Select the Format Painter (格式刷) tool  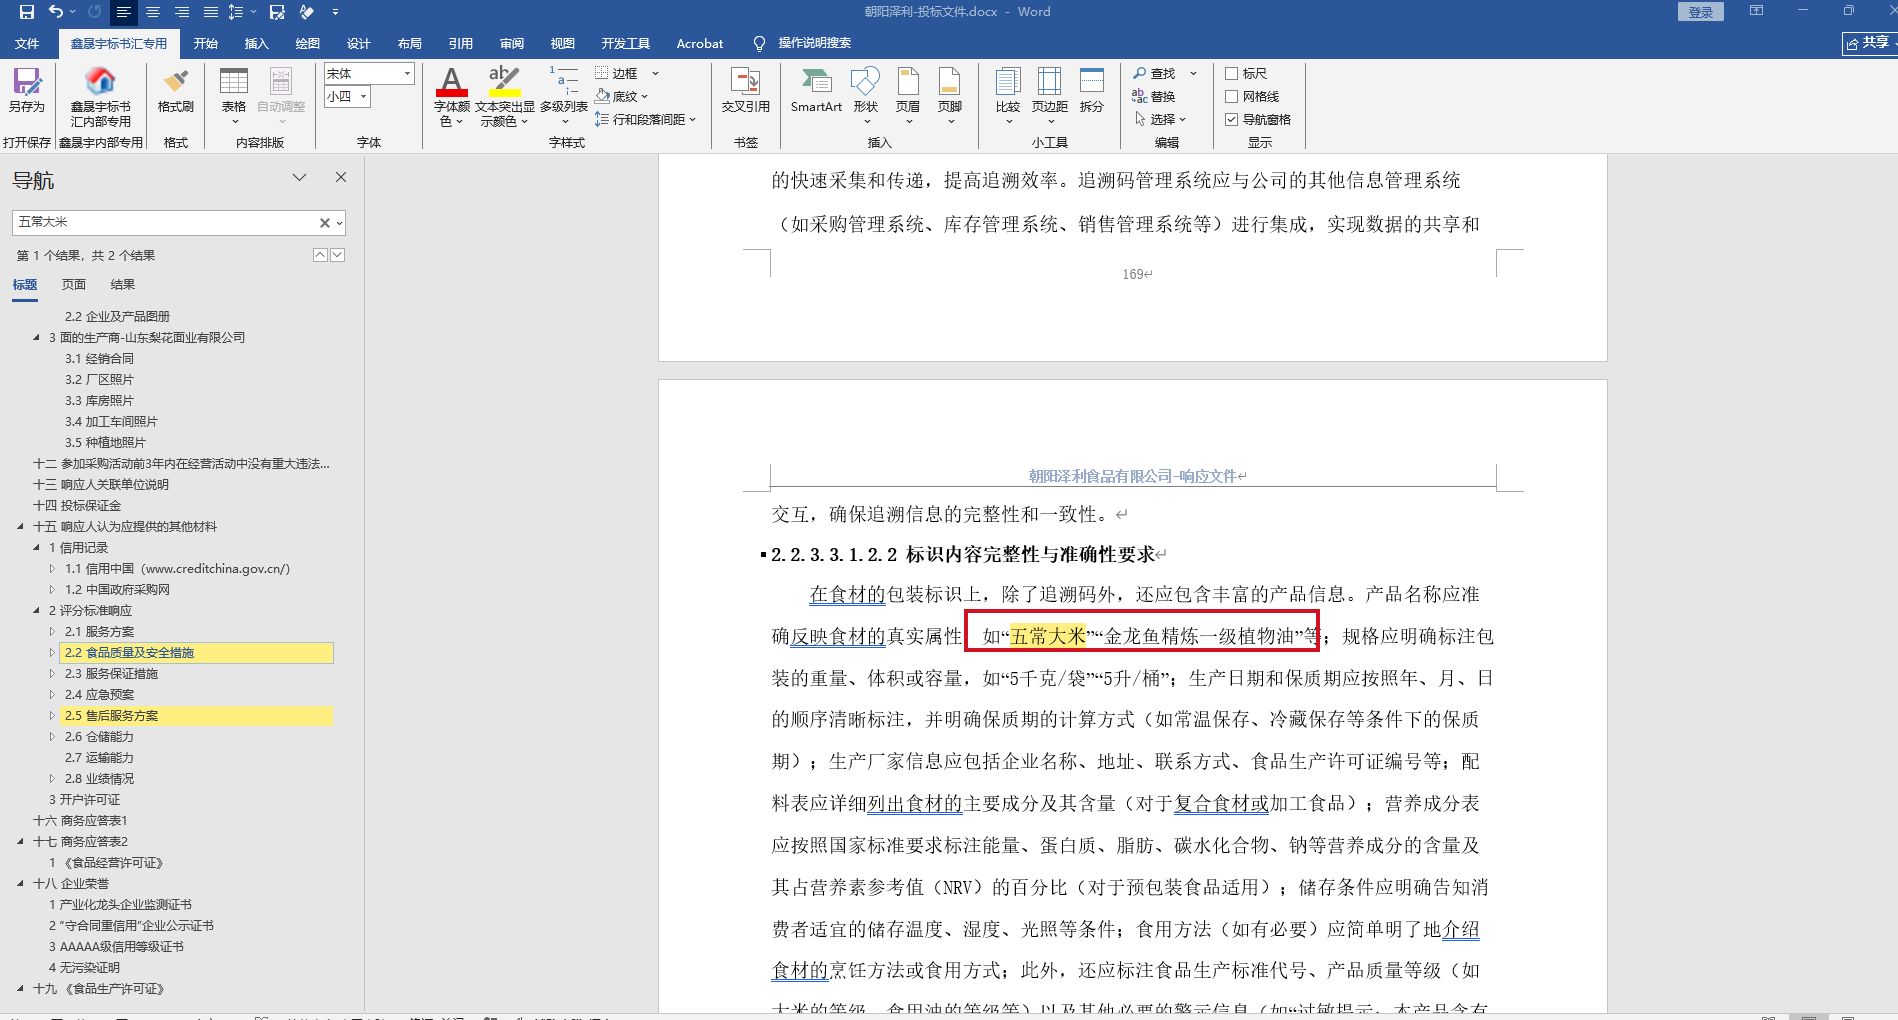(x=175, y=87)
